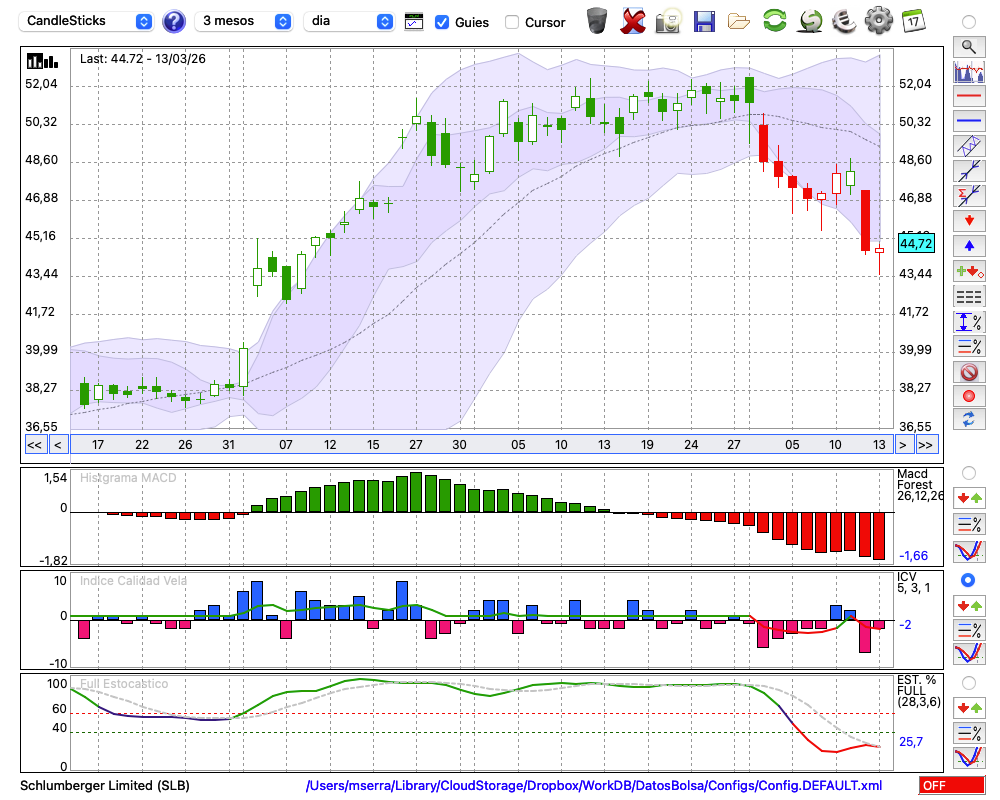This screenshot has height=800, width=1000.
Task: Jump to start with << button
Action: coord(34,445)
